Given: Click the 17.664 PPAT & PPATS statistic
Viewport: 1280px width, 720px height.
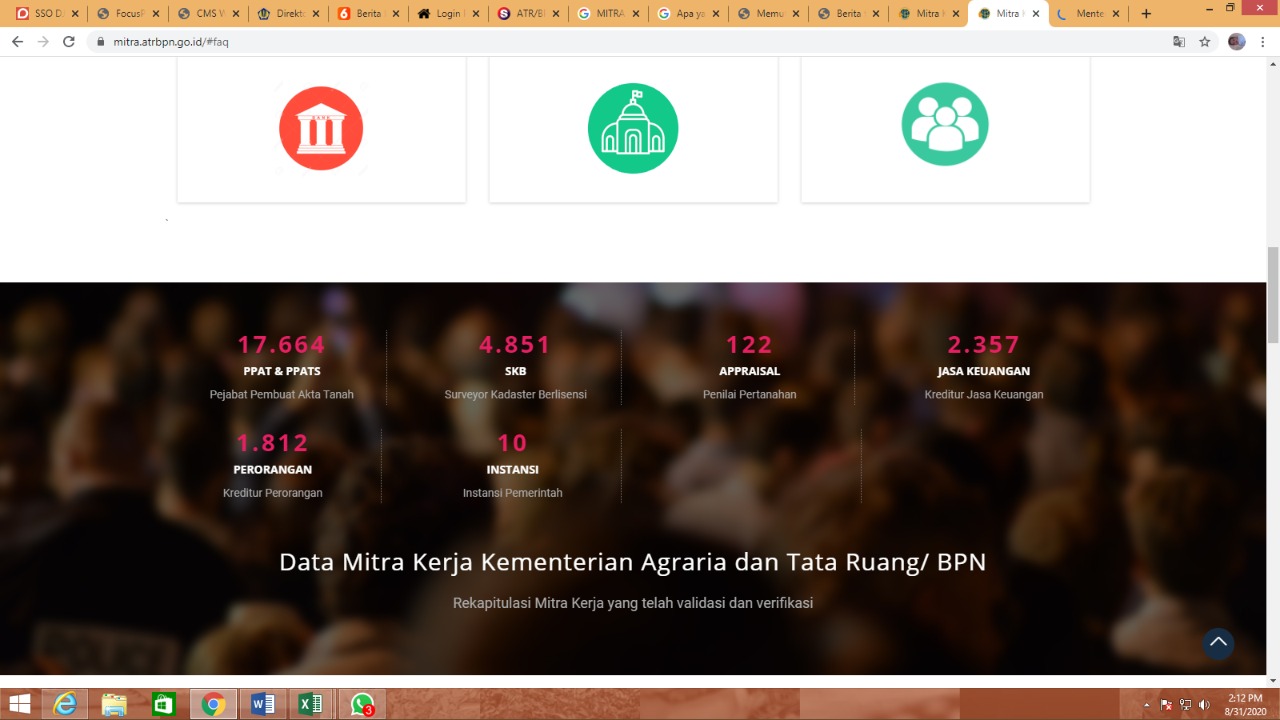Looking at the screenshot, I should [x=281, y=345].
